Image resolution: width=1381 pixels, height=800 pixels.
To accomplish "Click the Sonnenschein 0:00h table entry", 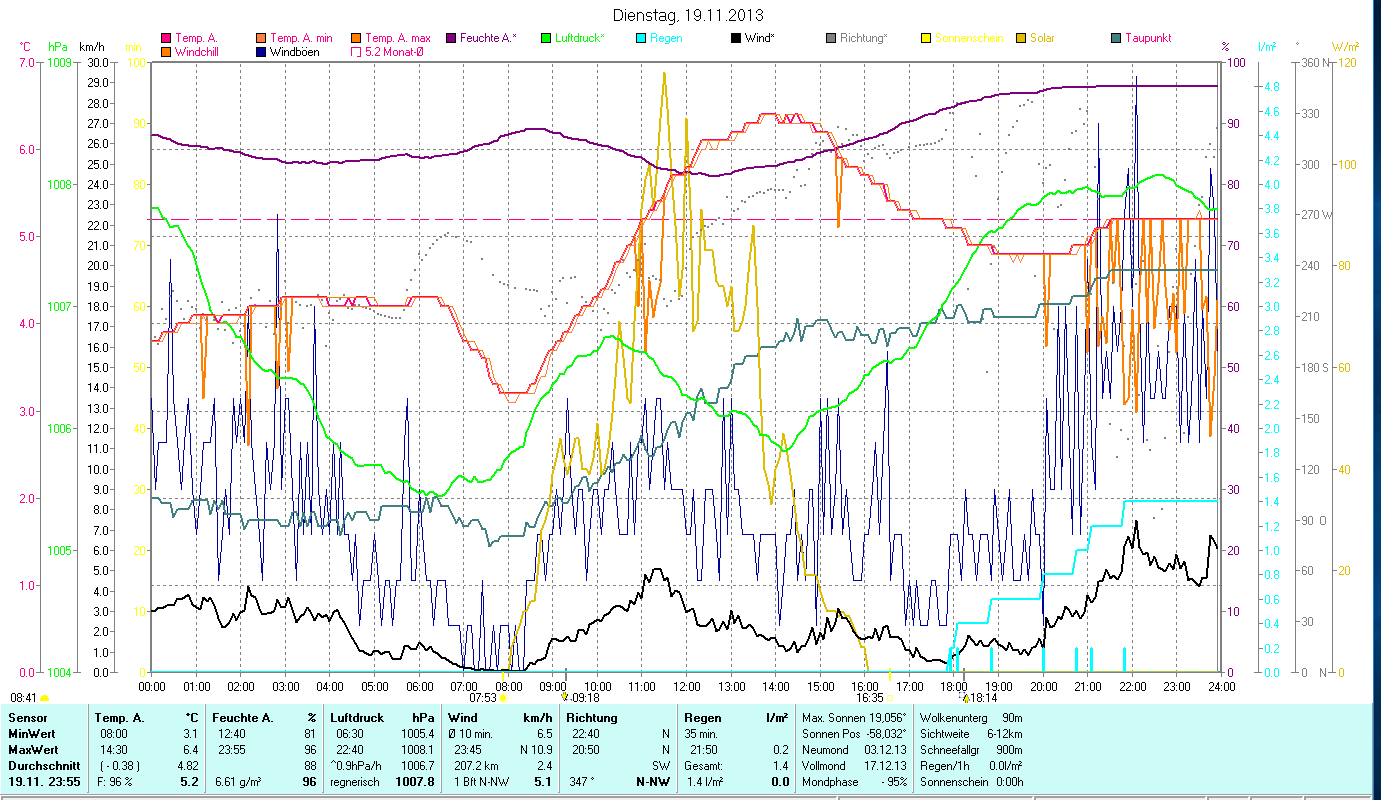I will [971, 782].
